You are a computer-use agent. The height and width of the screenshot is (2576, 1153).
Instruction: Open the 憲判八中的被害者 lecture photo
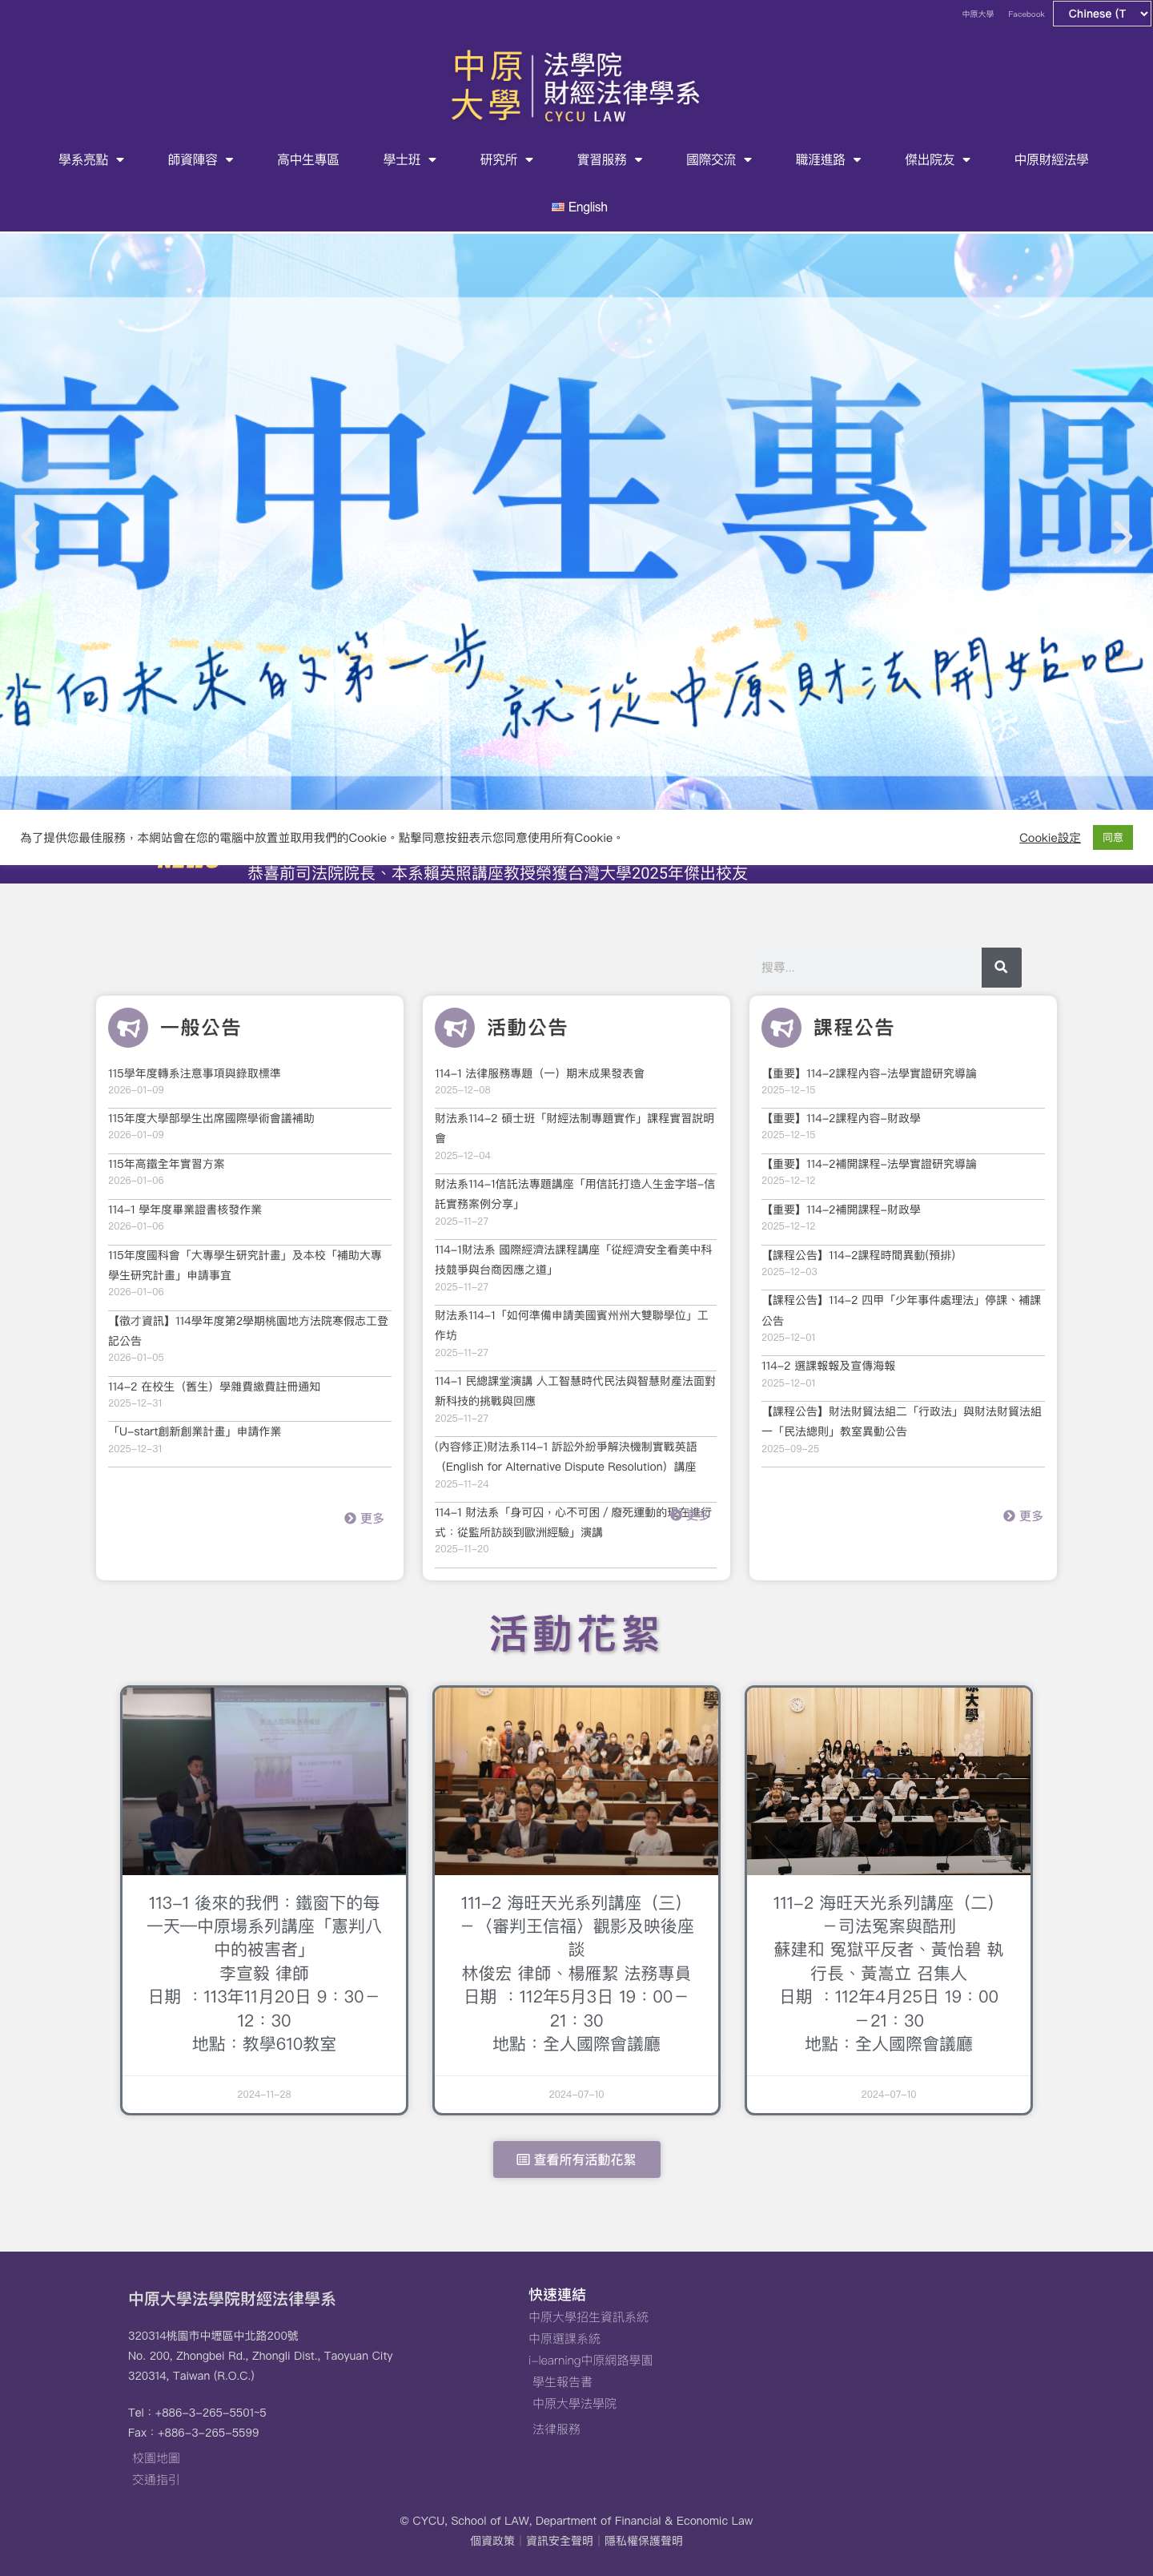[x=264, y=1781]
